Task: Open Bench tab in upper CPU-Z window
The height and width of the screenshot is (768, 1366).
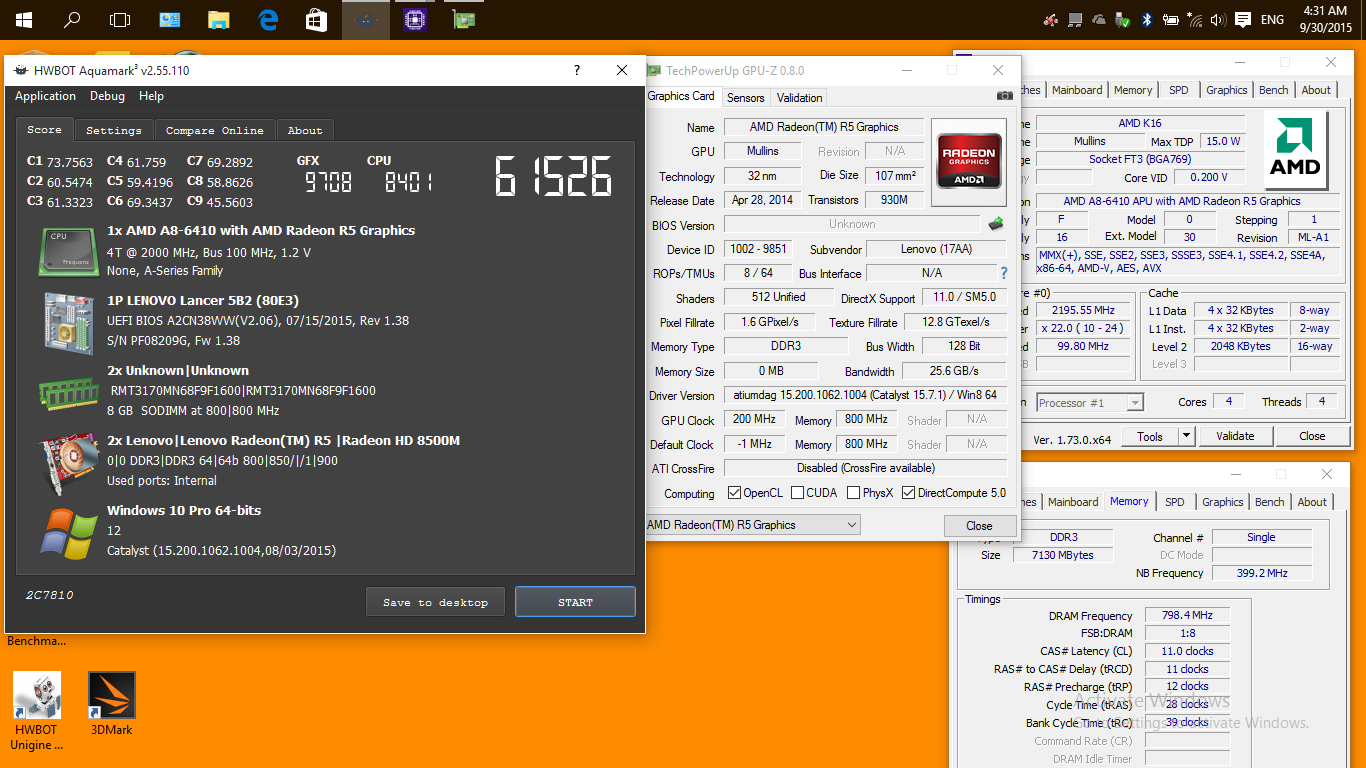Action: pyautogui.click(x=1273, y=90)
